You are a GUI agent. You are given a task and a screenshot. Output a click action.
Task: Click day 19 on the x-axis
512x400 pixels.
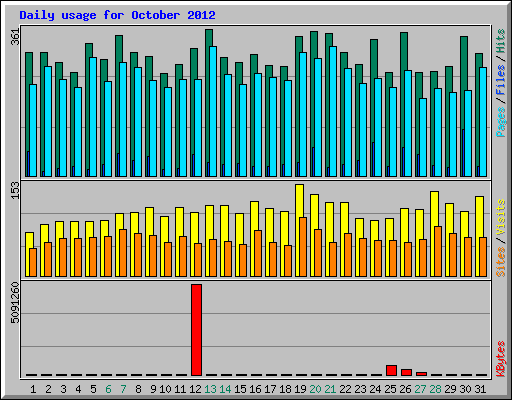pyautogui.click(x=300, y=389)
